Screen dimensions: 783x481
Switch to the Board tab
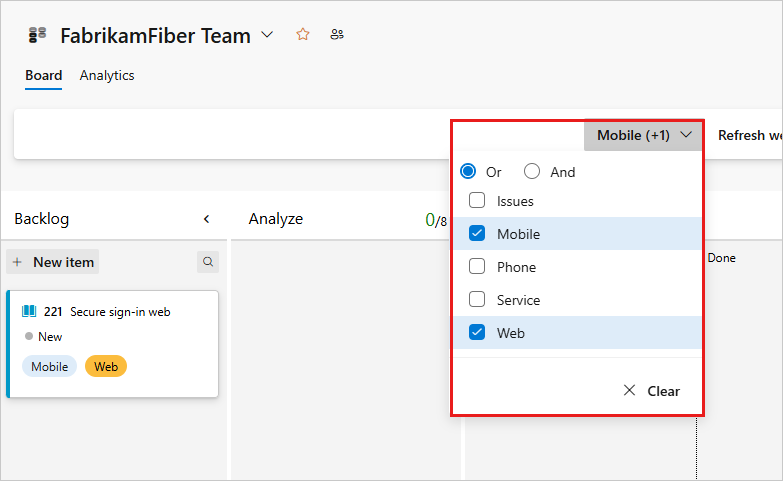tap(43, 75)
